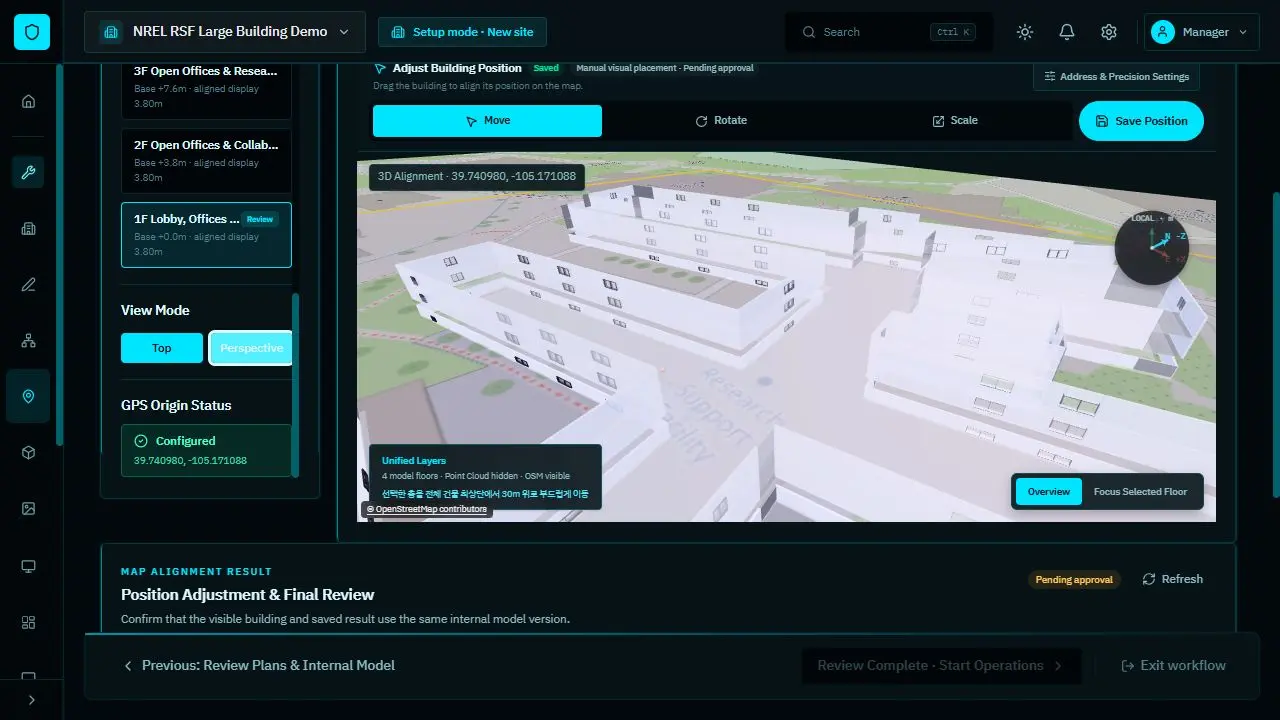Select Focus Selected Floor mode
This screenshot has width=1280, height=720.
[1140, 492]
